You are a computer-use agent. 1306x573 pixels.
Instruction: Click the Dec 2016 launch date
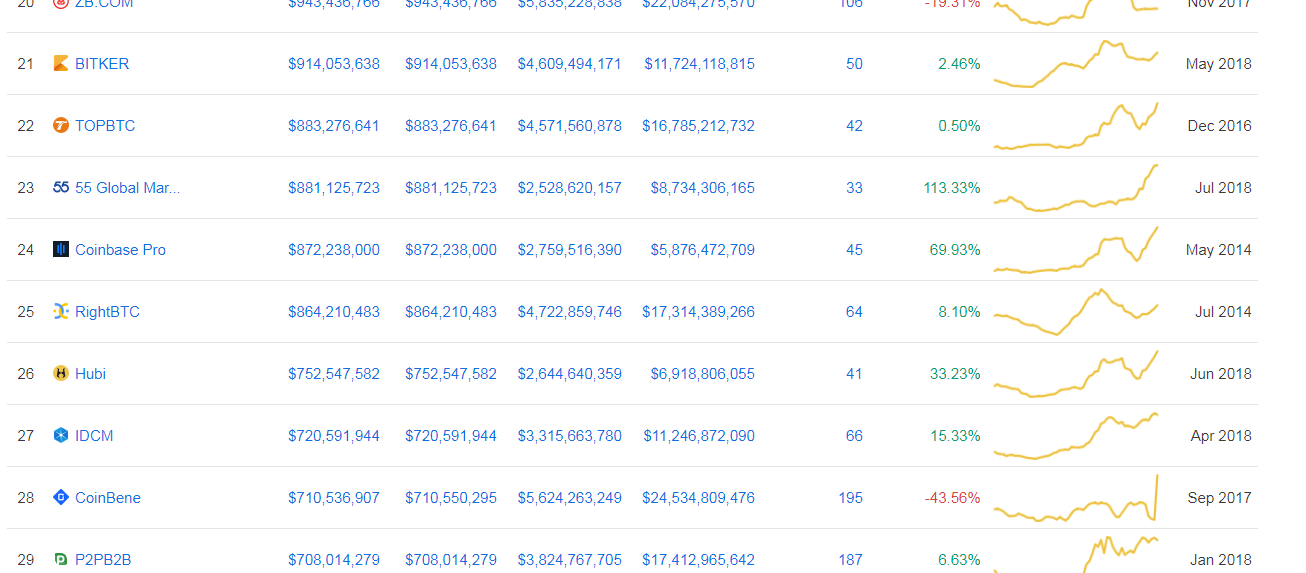1219,126
